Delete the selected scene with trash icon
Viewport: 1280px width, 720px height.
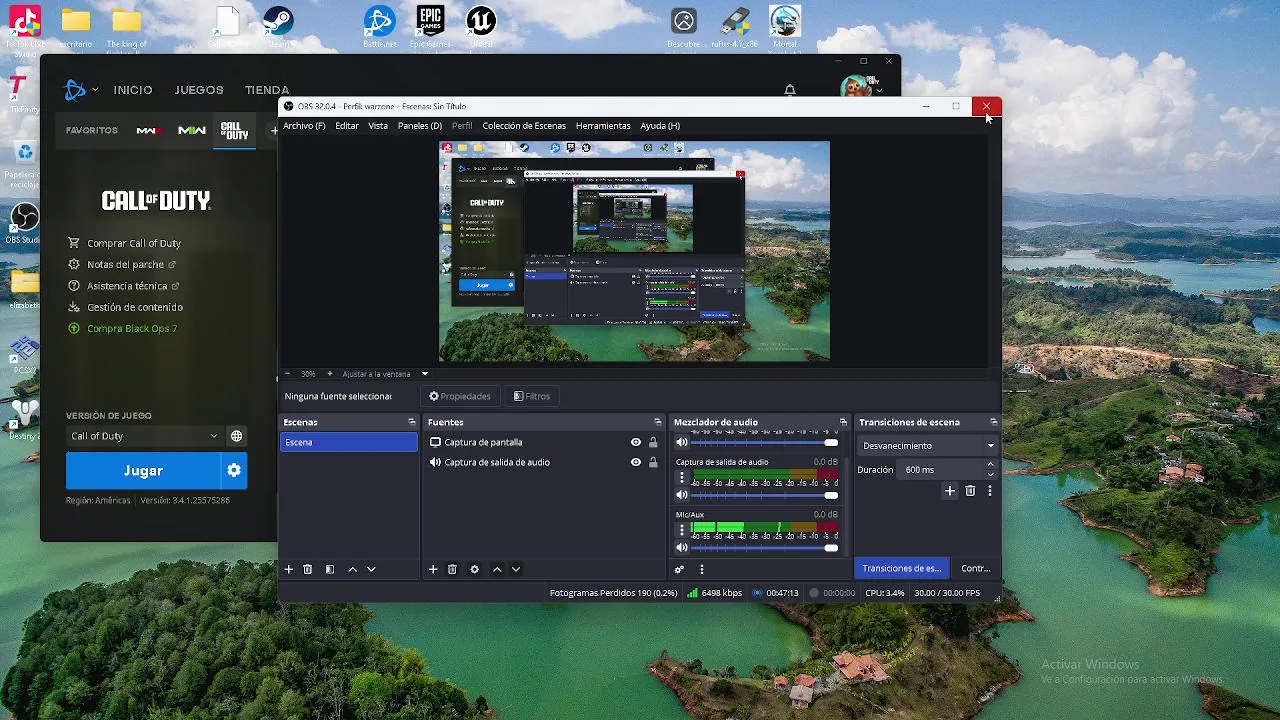308,569
